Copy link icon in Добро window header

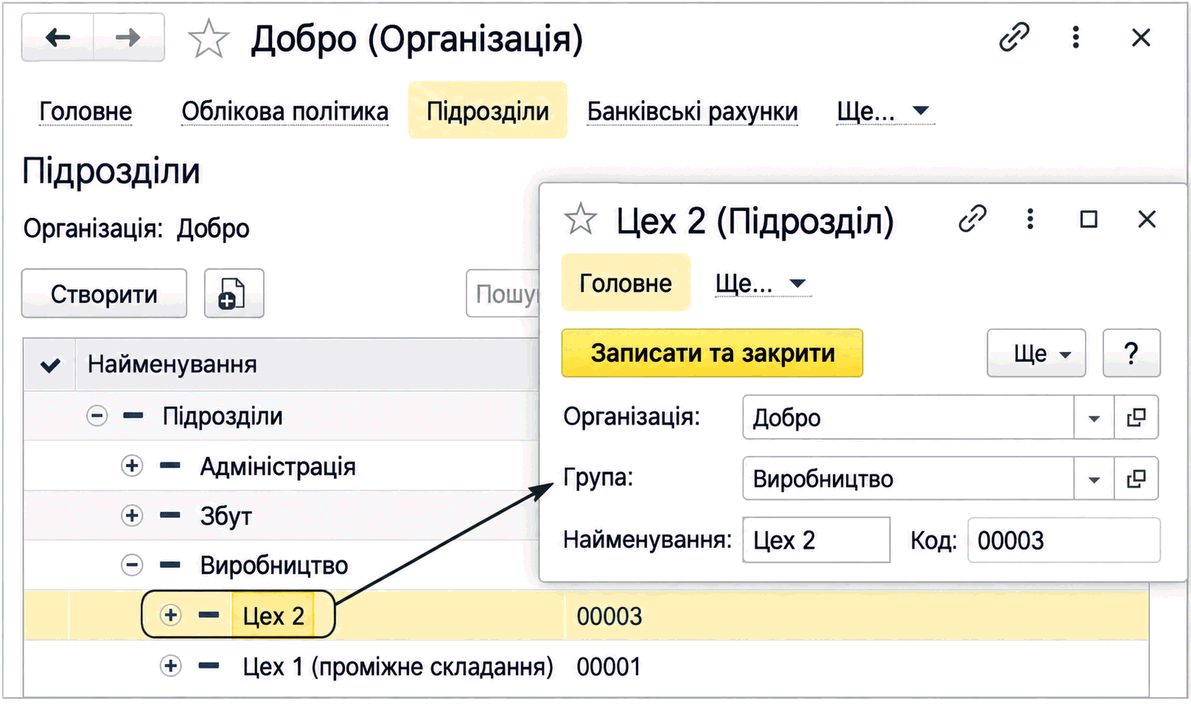tap(1014, 37)
